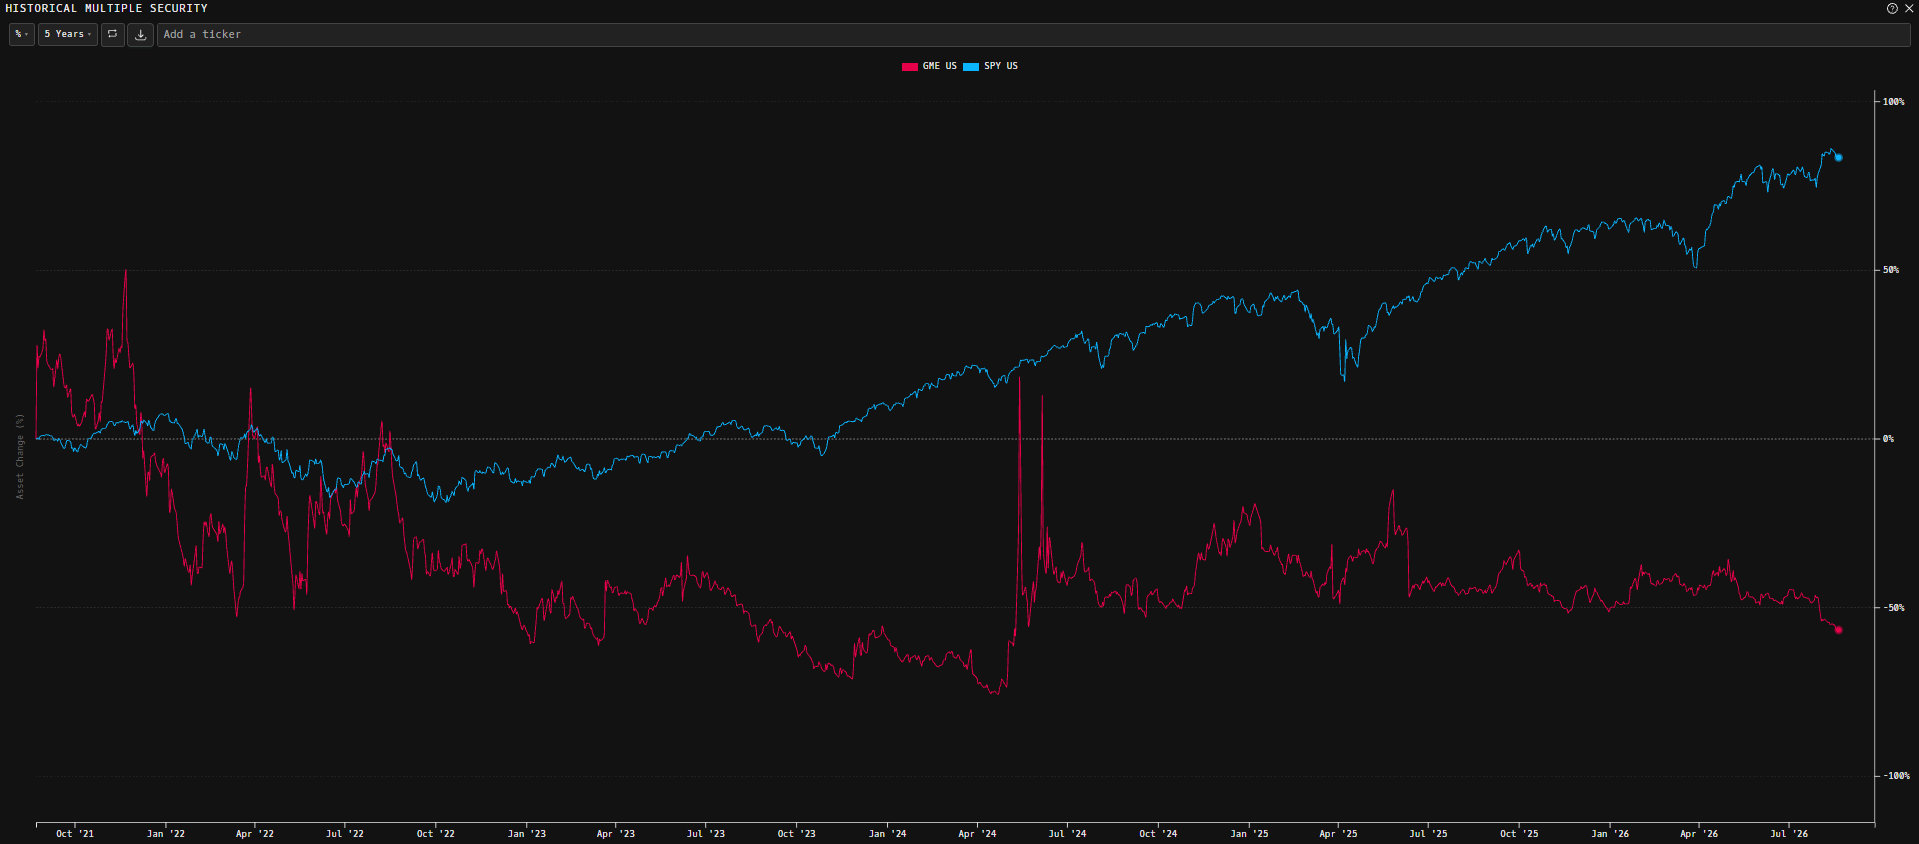1919x844 pixels.
Task: Click the Historical Multiple Security title
Action: (x=107, y=8)
